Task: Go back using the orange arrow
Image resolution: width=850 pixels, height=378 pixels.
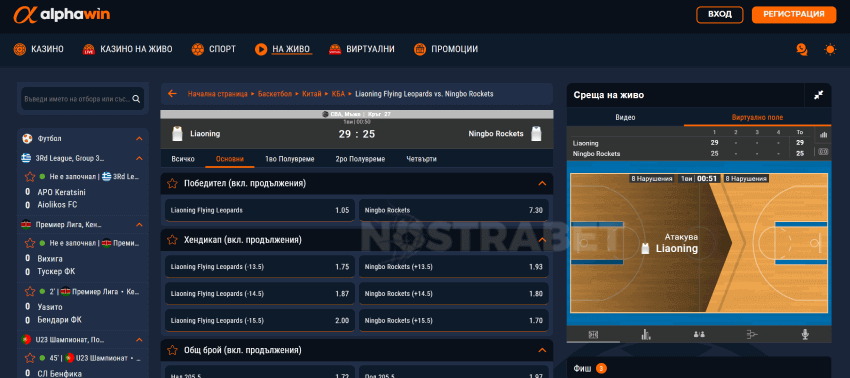Action: (x=172, y=94)
